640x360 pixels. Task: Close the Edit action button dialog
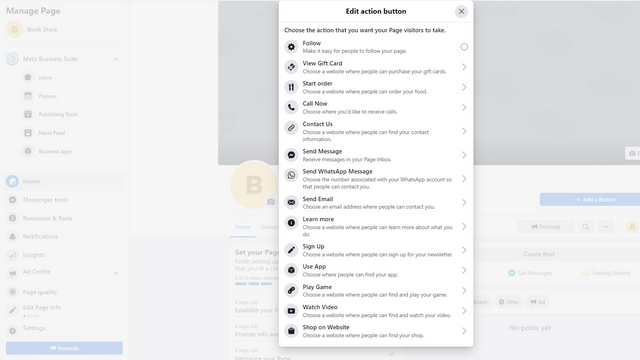pos(461,11)
